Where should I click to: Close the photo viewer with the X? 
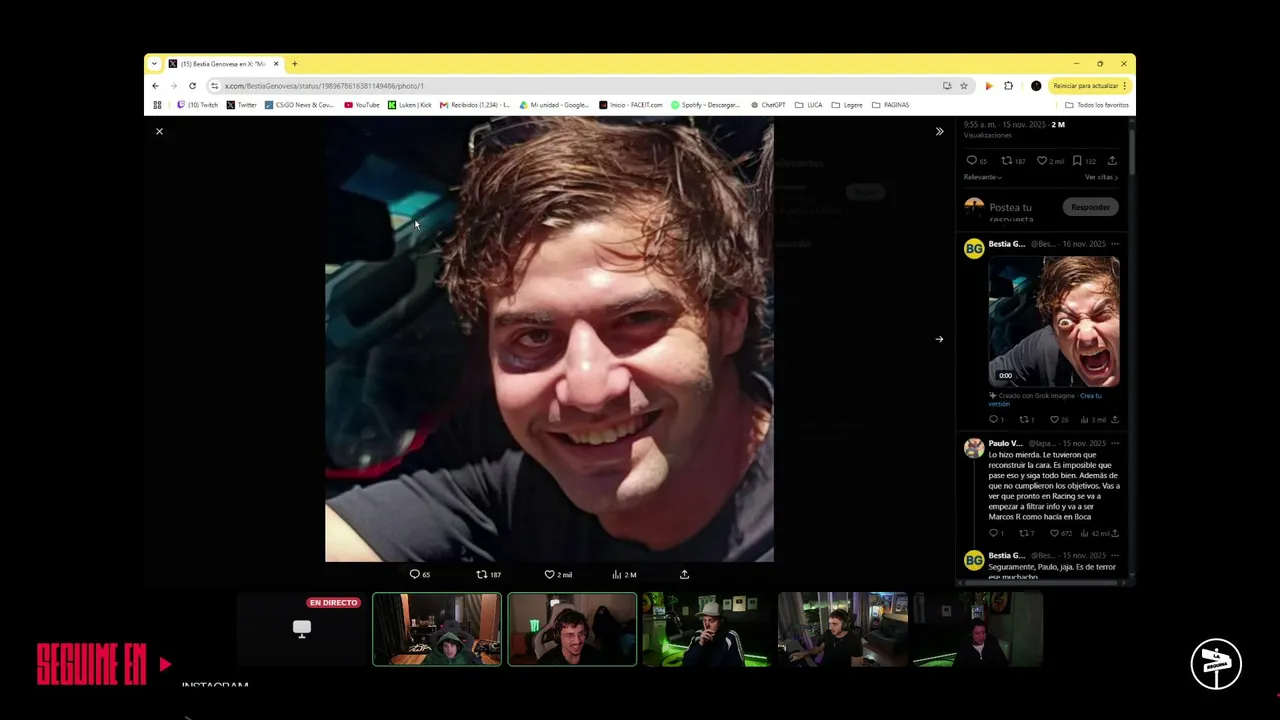[x=159, y=131]
